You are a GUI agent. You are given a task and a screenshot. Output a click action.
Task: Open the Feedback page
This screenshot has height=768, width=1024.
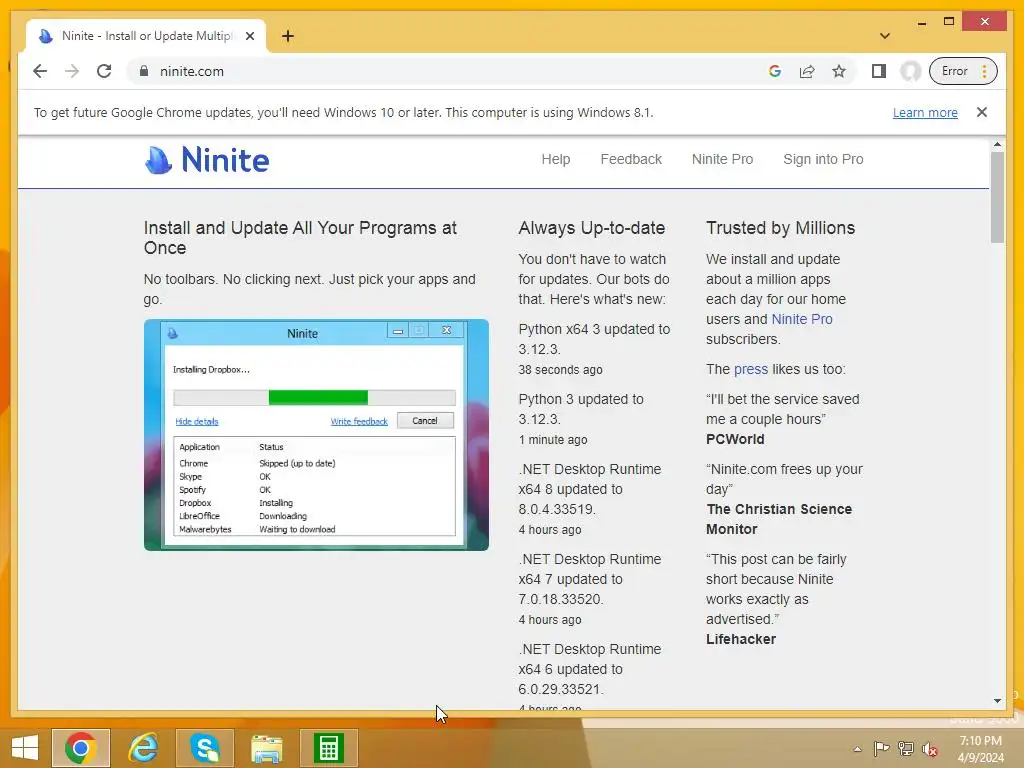point(631,159)
